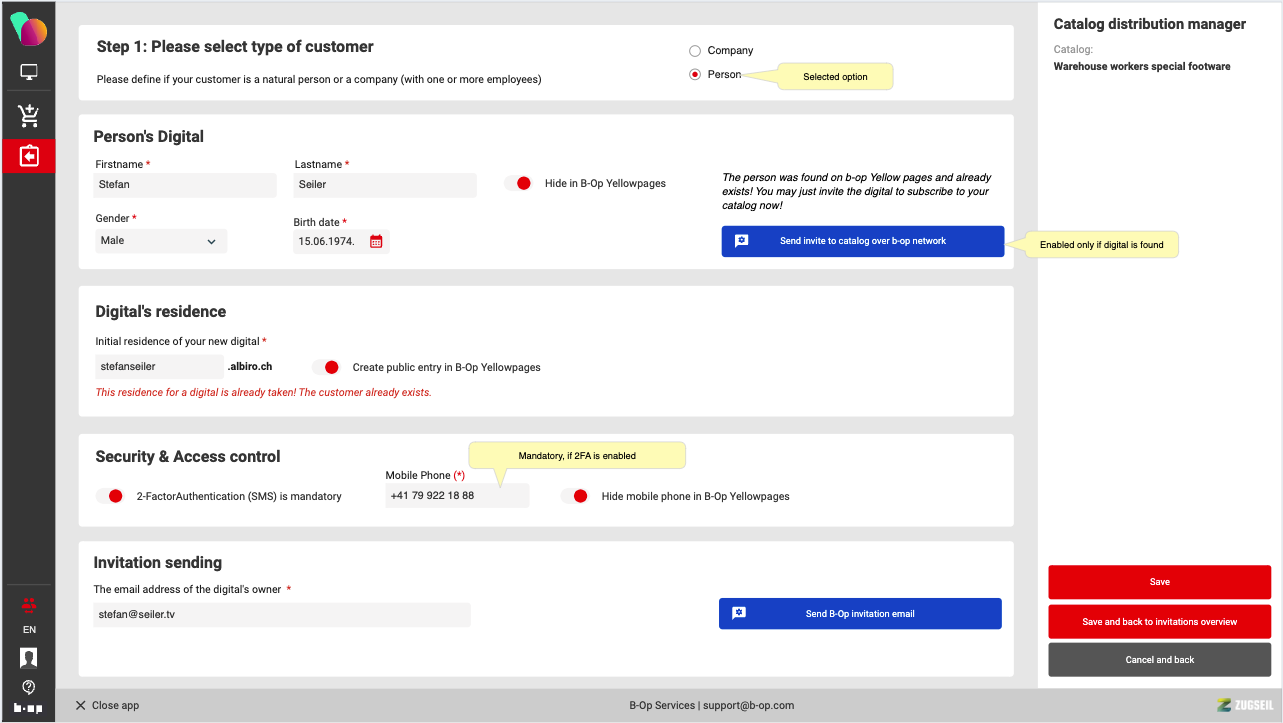The image size is (1283, 723).
Task: Click the colorful app logo at top left
Action: (x=29, y=30)
